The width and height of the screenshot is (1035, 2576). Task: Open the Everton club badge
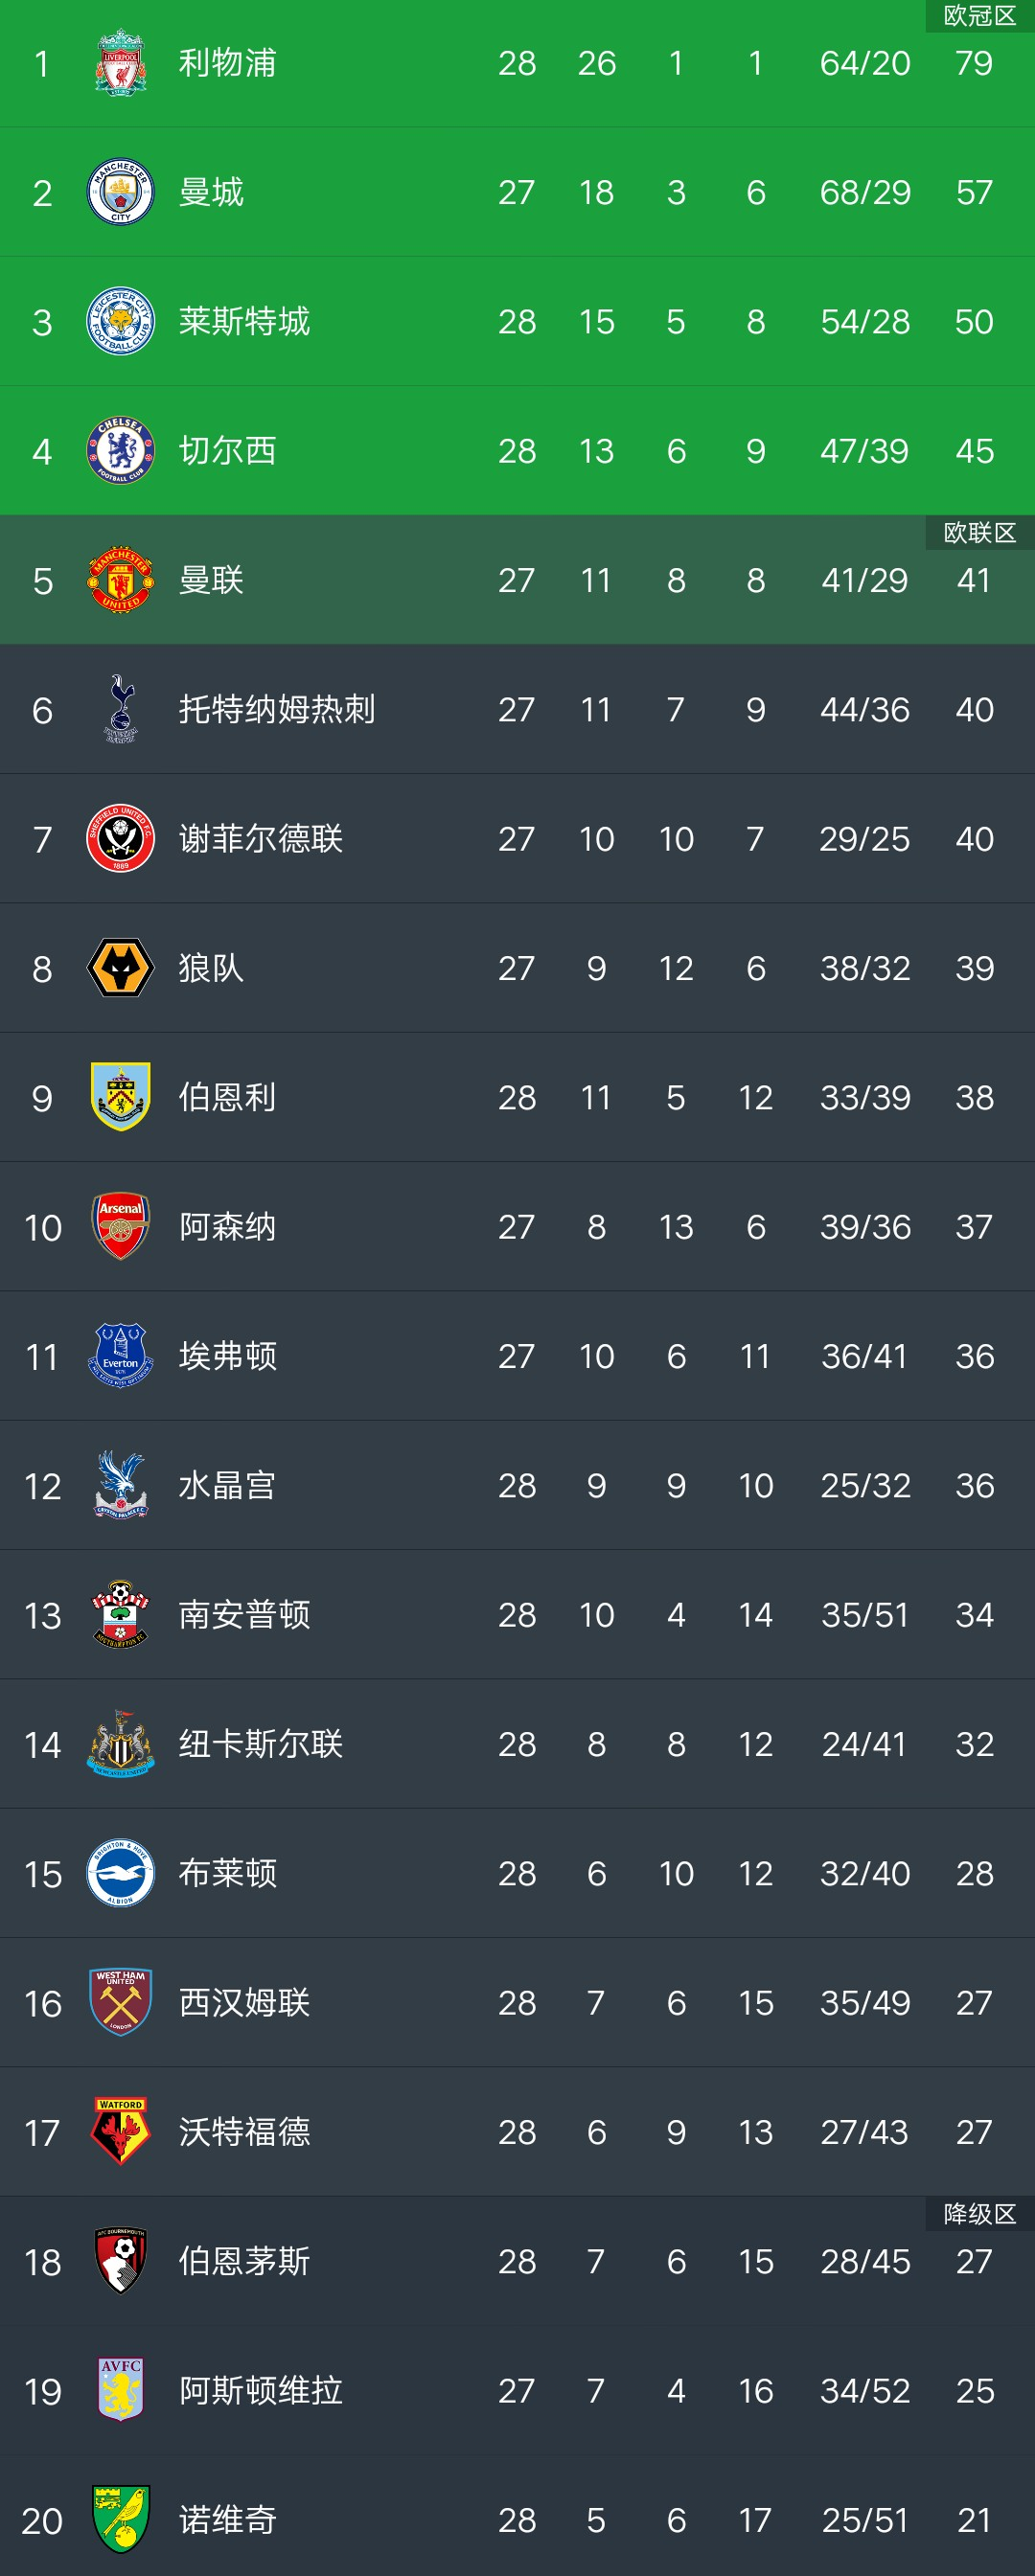pyautogui.click(x=121, y=1356)
